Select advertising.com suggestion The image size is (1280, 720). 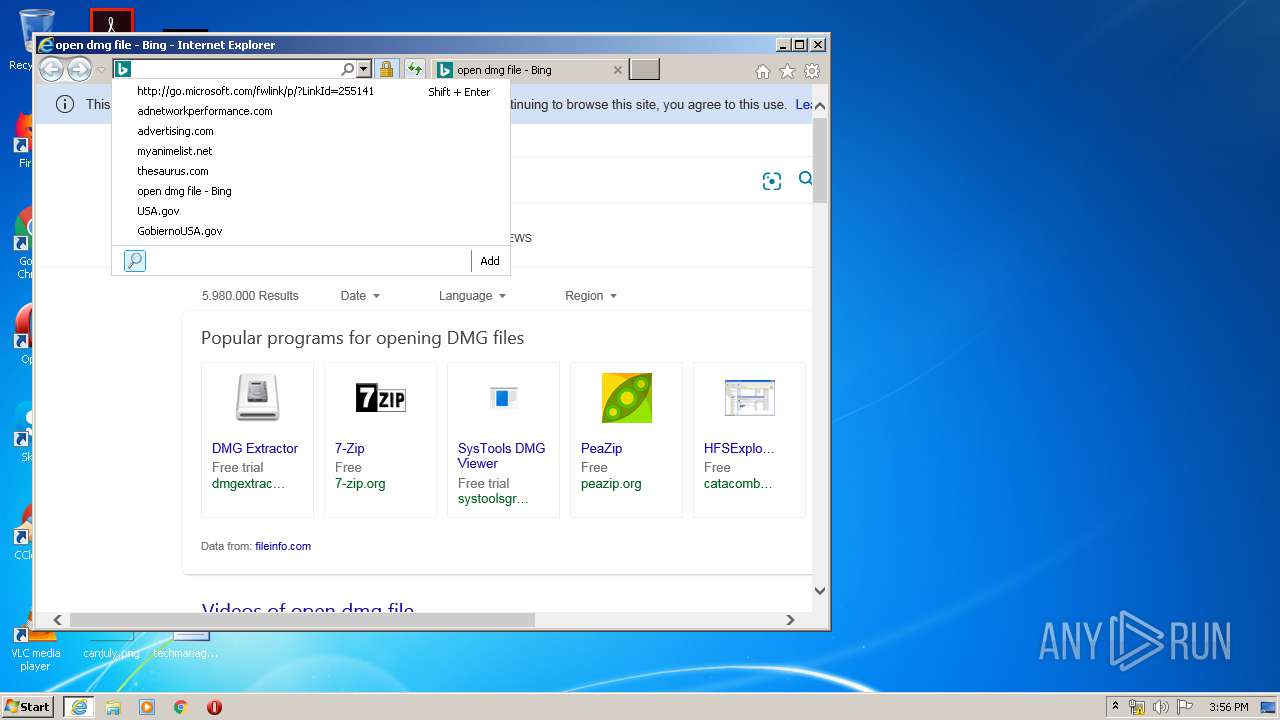[x=311, y=131]
